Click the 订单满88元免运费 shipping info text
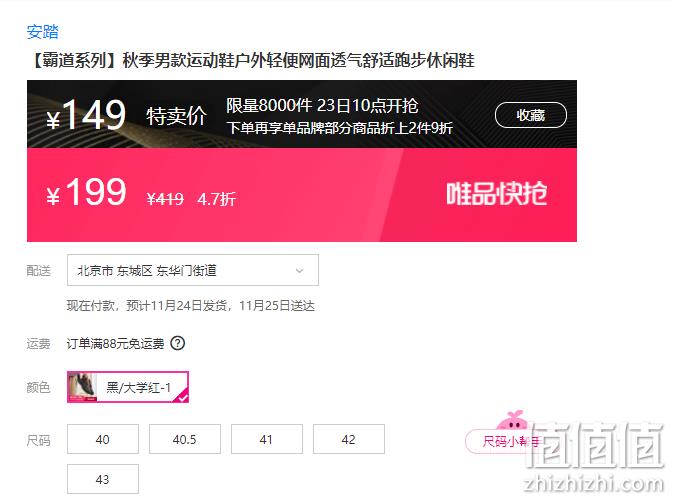 click(115, 343)
